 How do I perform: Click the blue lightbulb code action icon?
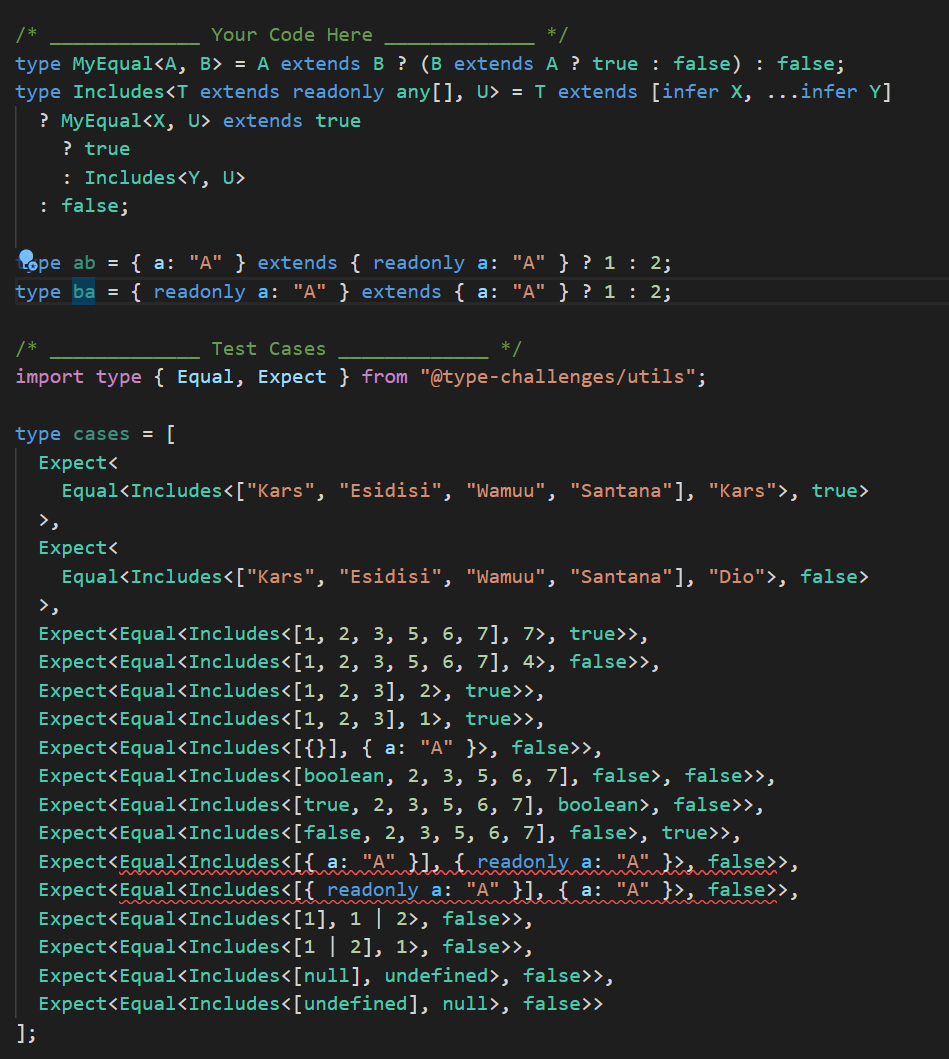(27, 259)
